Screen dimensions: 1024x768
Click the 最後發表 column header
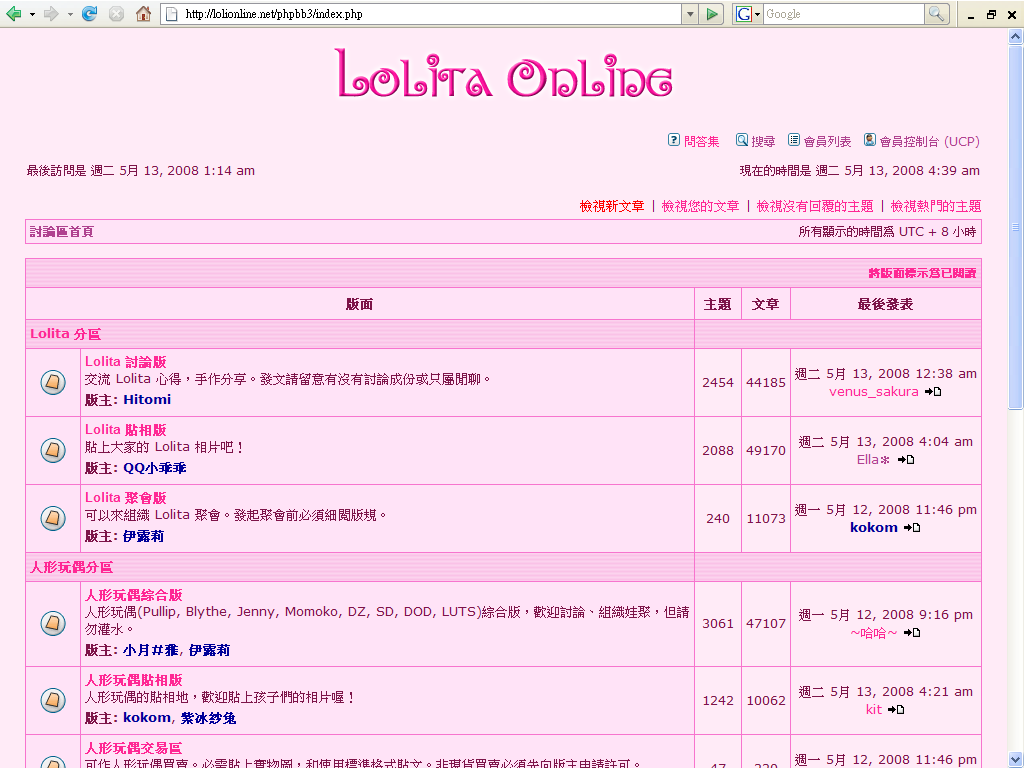point(886,304)
